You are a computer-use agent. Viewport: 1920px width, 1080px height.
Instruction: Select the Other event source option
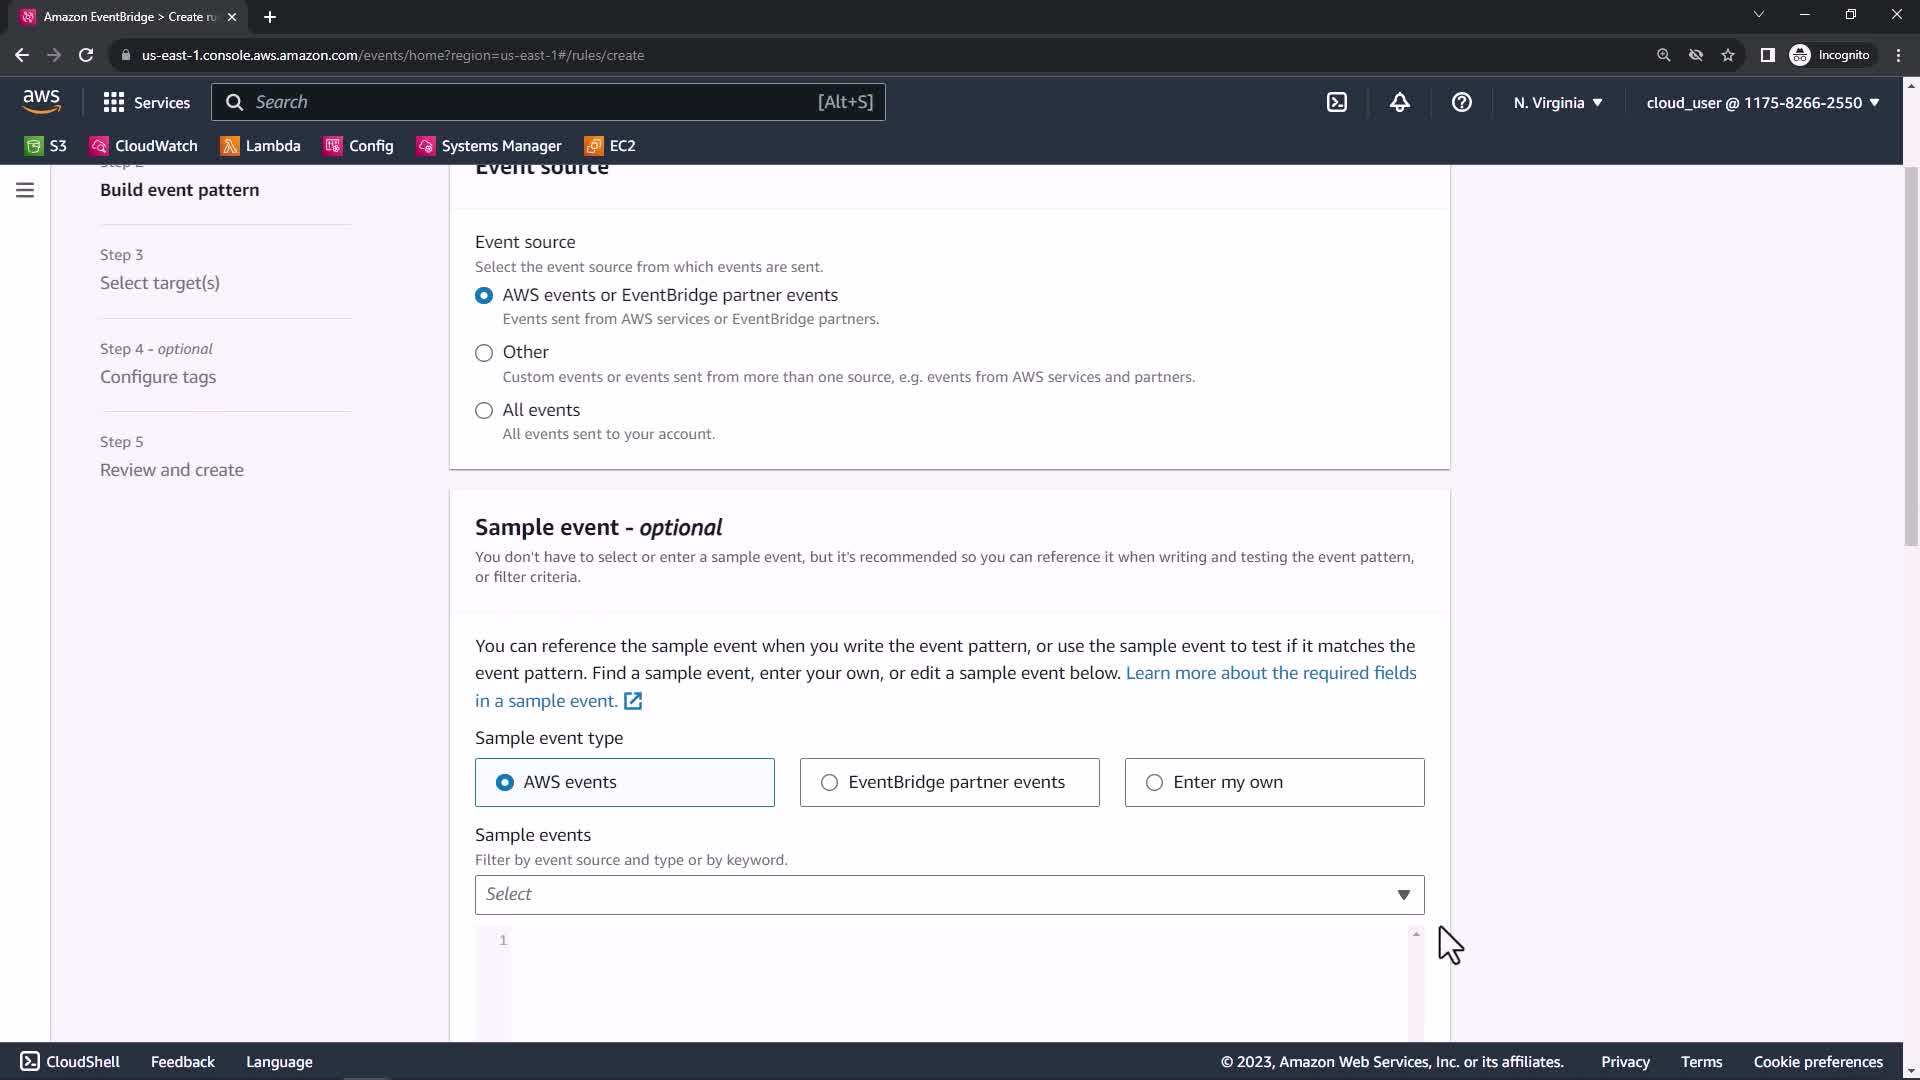pos(484,353)
